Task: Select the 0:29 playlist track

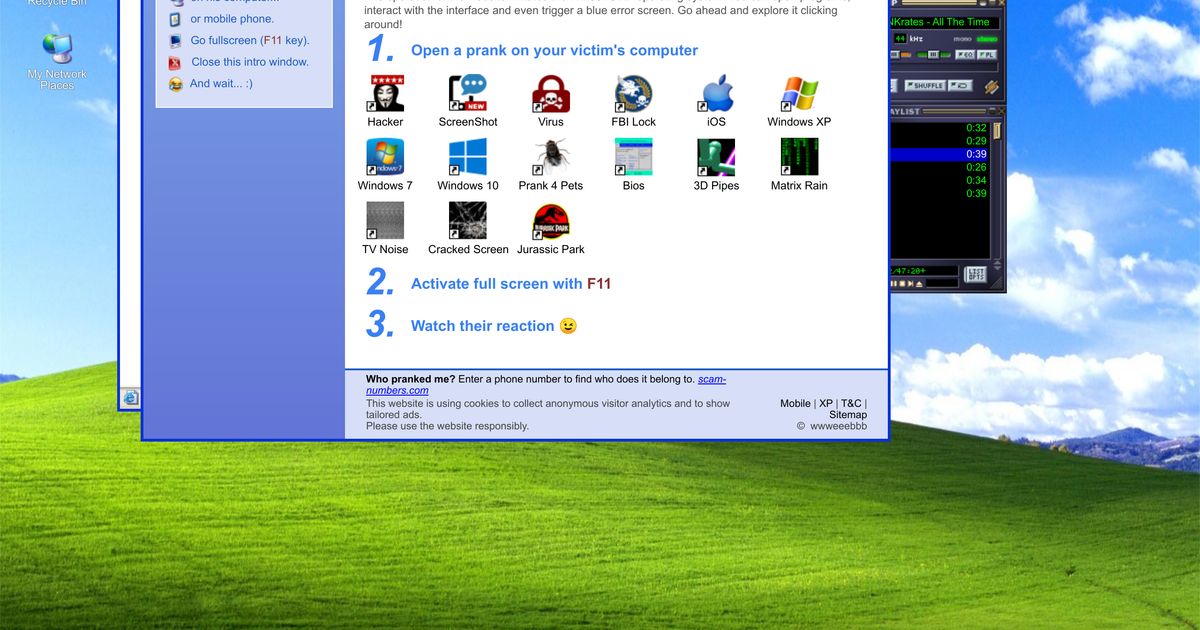Action: coord(939,141)
